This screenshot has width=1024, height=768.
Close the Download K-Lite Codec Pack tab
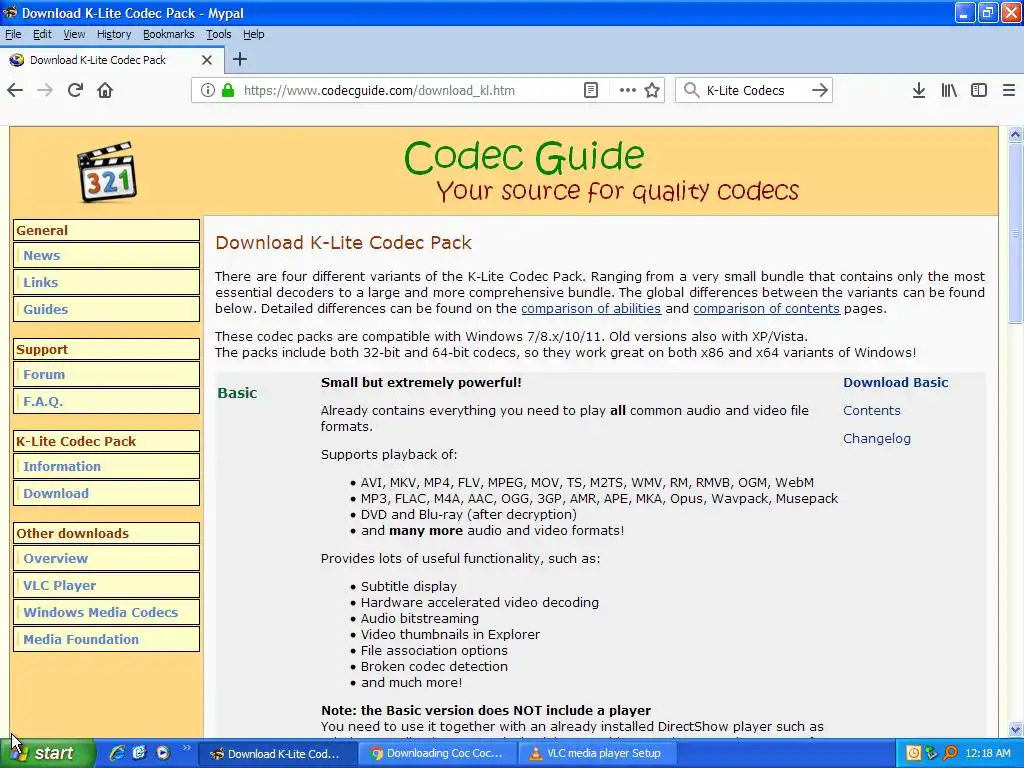[207, 60]
